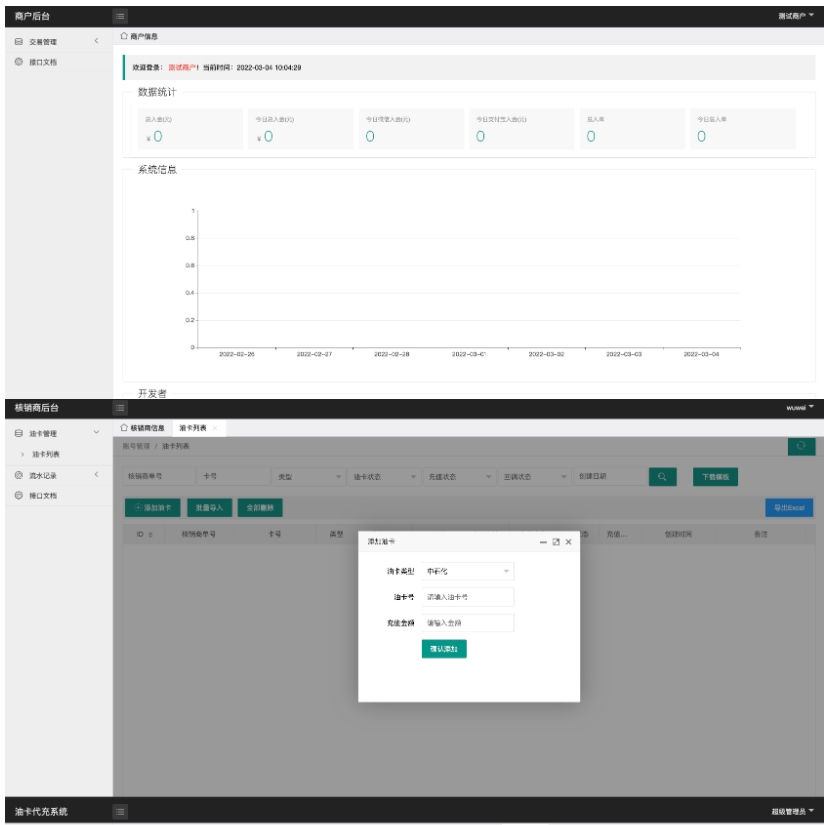The height and width of the screenshot is (825, 824).
Task: Click the 交易管理 envelope icon in sidebar
Action: (17, 43)
